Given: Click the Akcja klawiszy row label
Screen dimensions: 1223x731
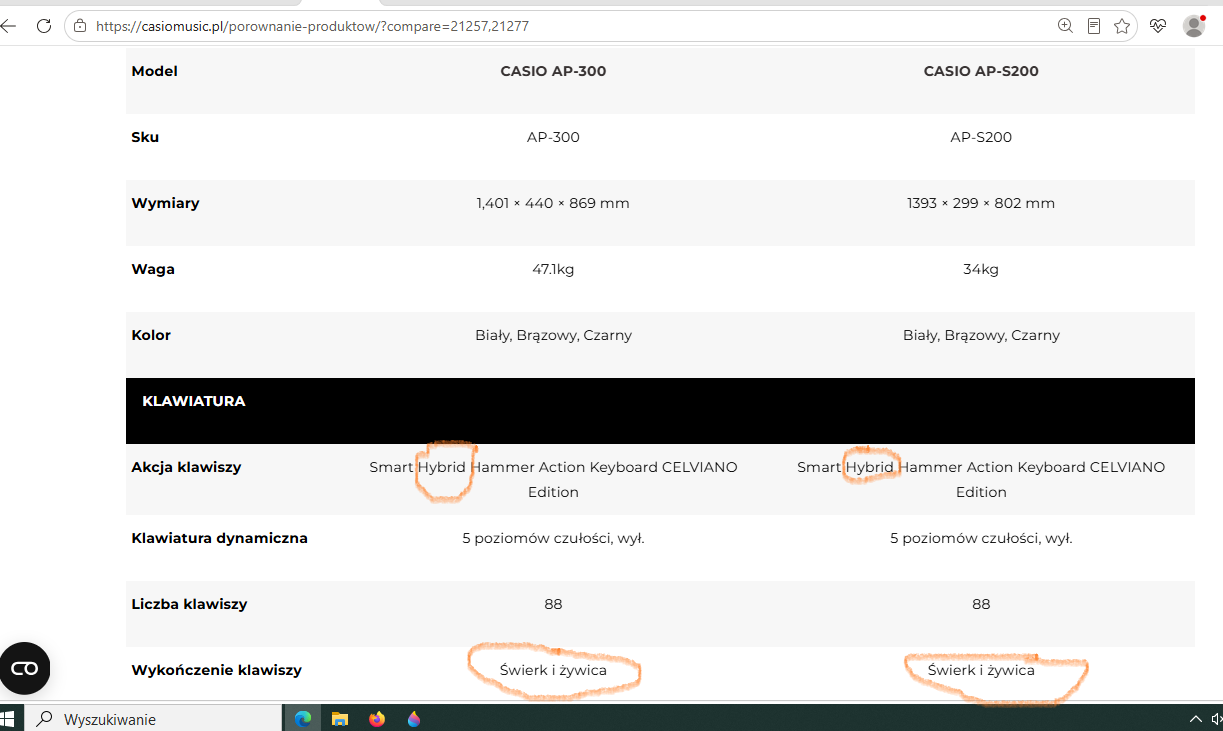Looking at the screenshot, I should [x=186, y=467].
